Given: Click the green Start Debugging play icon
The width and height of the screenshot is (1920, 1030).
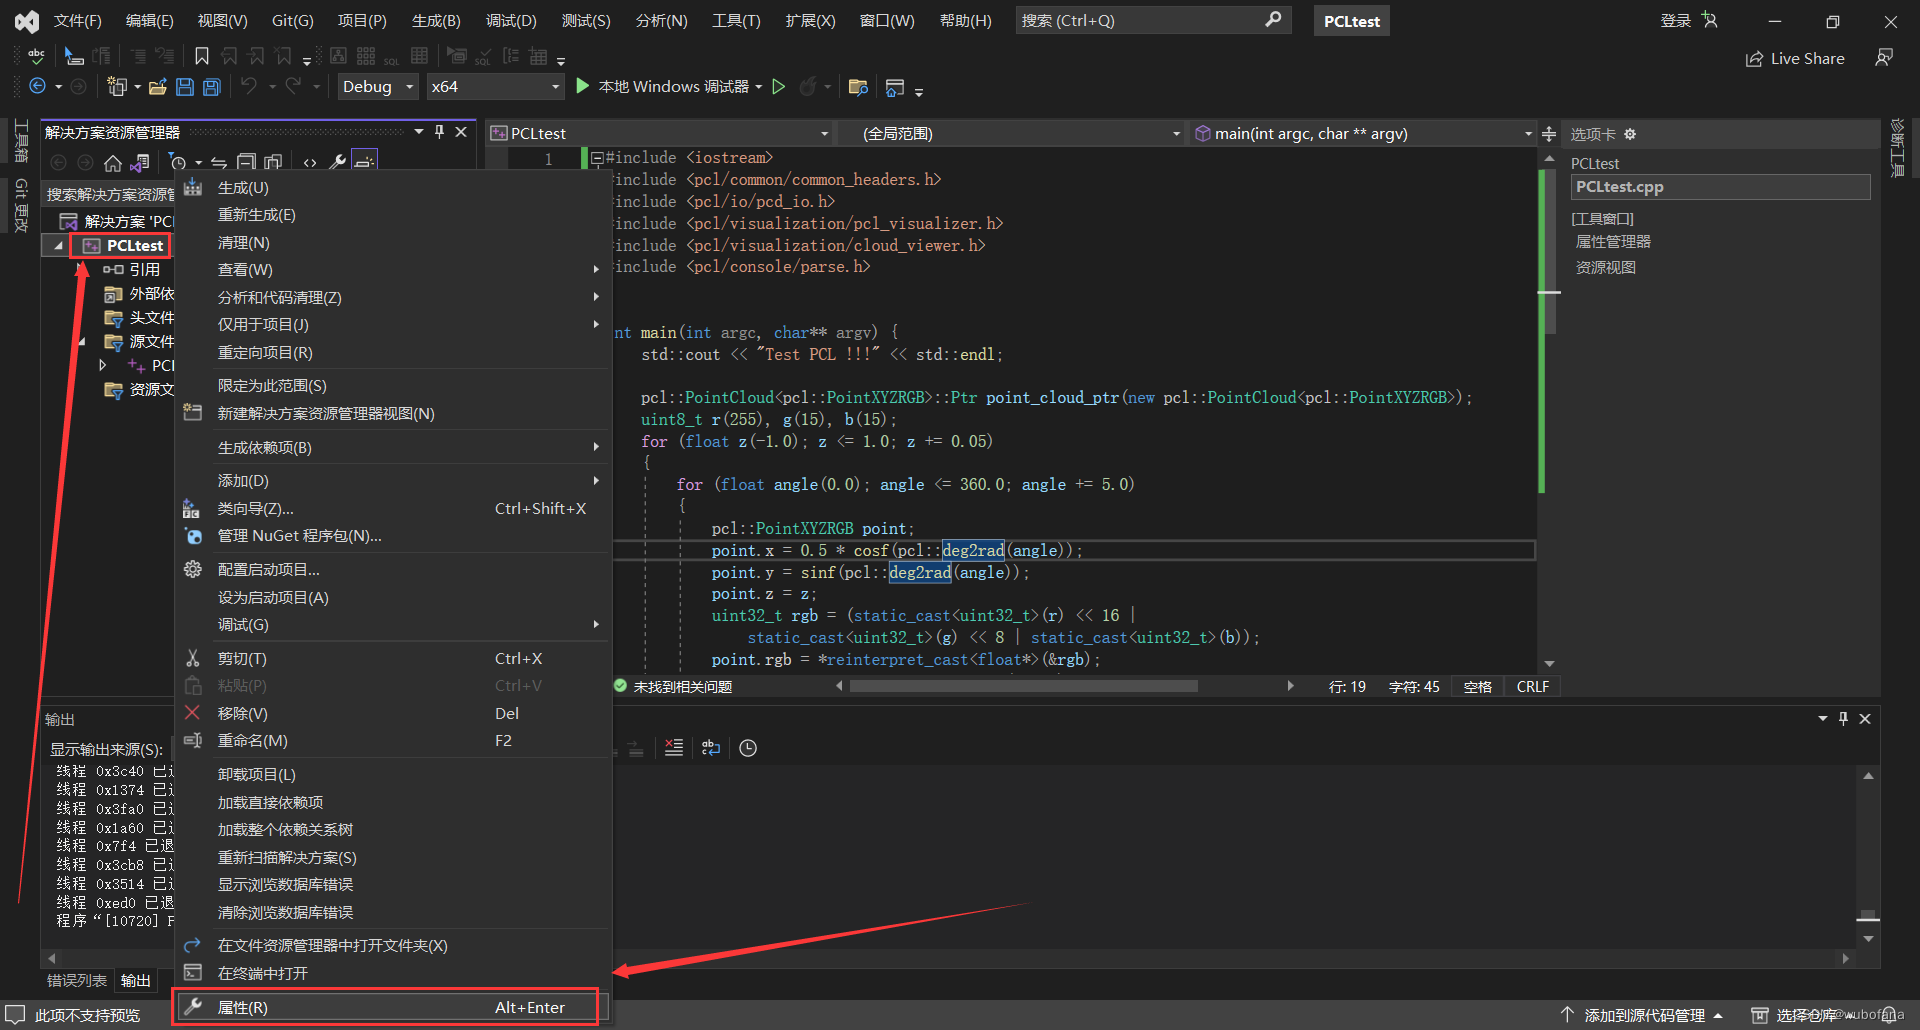Looking at the screenshot, I should pos(583,87).
